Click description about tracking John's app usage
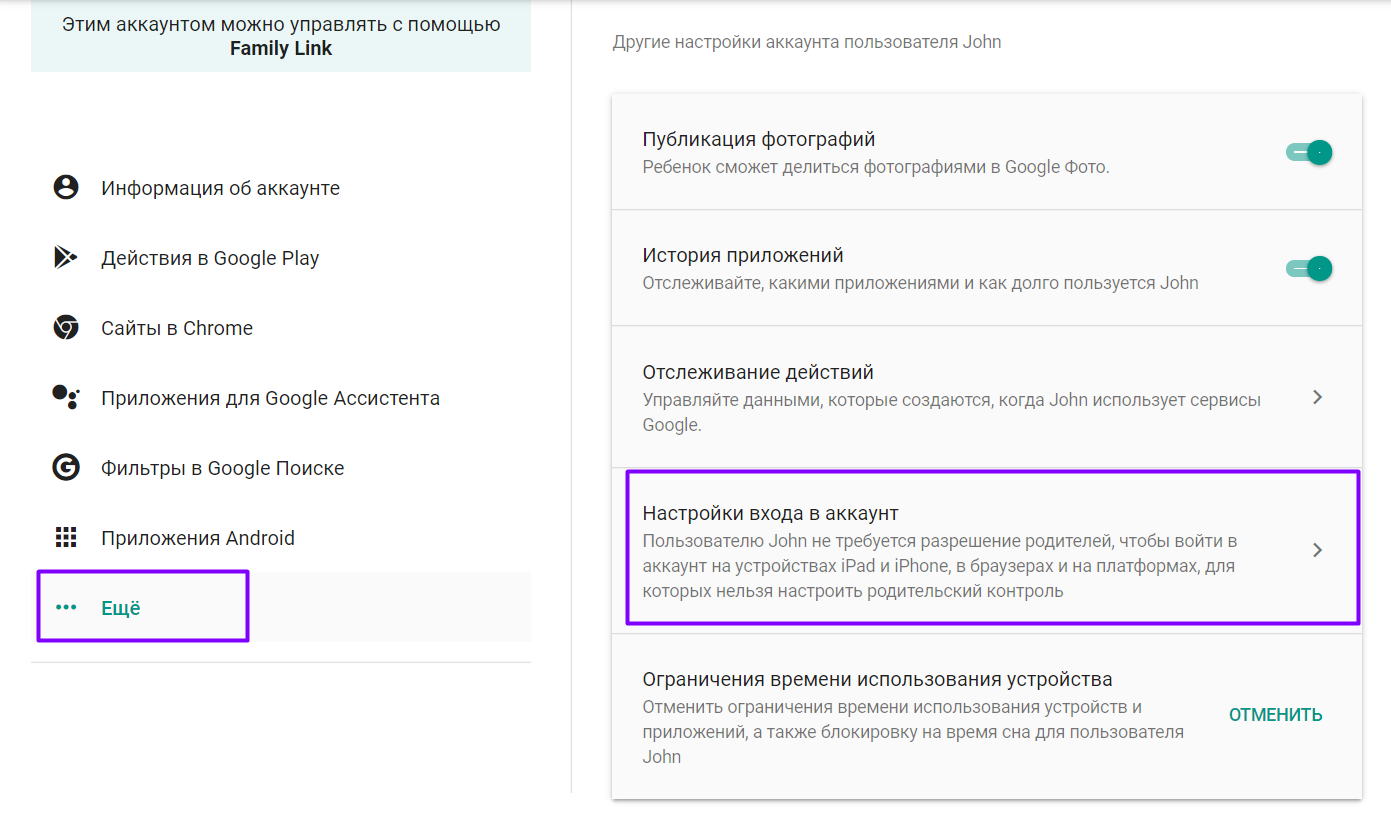This screenshot has width=1391, height=823. tap(920, 283)
